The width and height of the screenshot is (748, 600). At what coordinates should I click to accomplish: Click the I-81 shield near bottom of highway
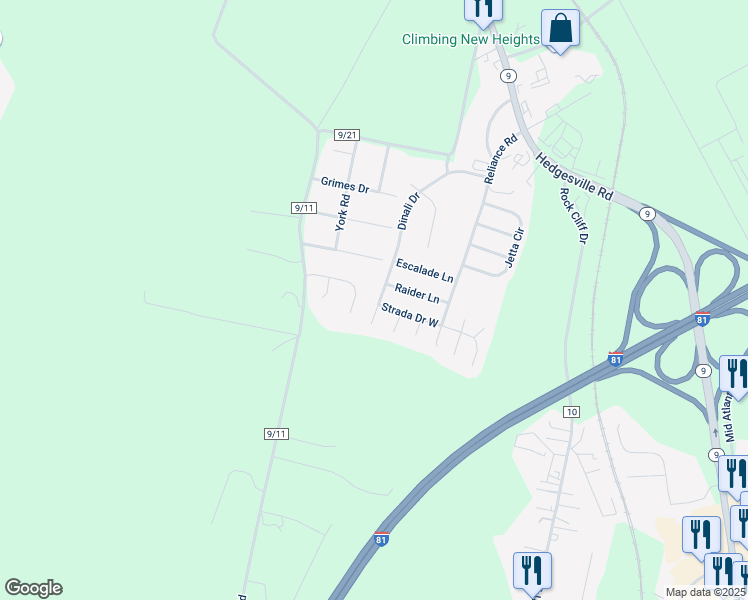pos(381,539)
